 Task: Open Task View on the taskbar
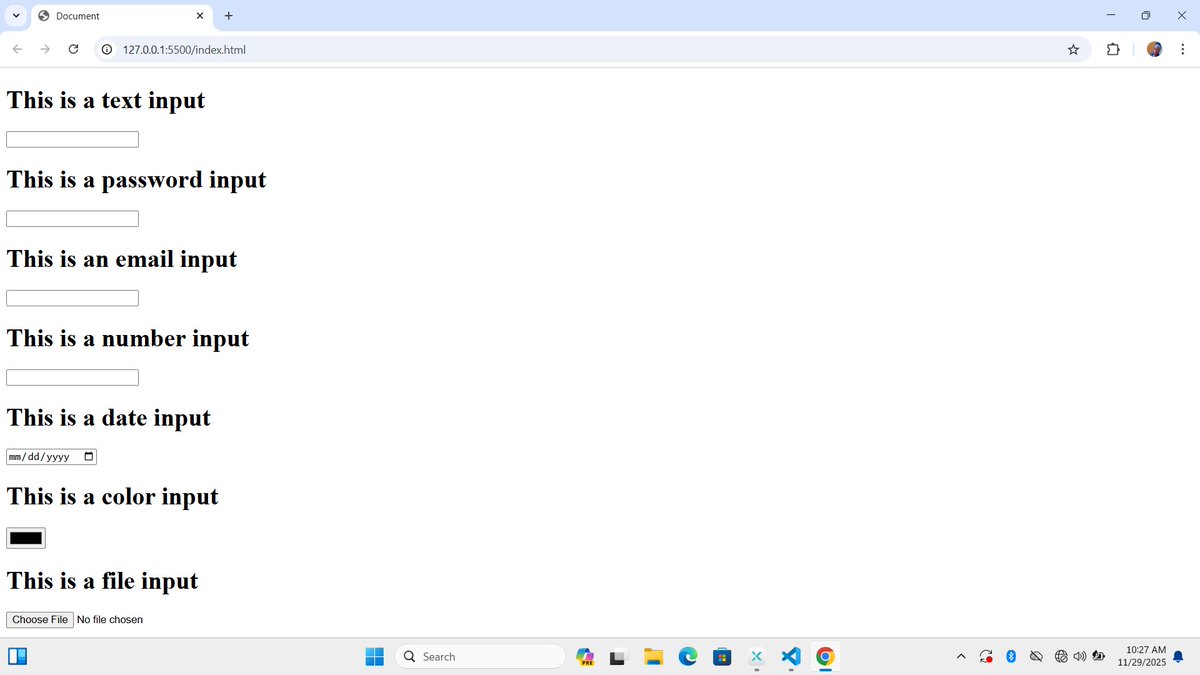[618, 657]
